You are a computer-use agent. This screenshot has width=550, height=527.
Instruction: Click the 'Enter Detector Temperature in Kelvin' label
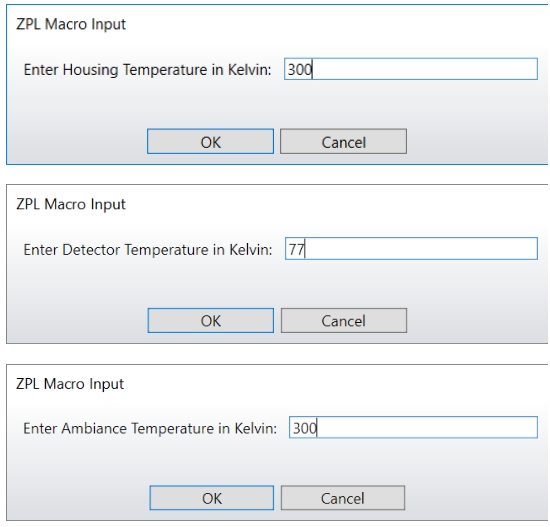[148, 249]
